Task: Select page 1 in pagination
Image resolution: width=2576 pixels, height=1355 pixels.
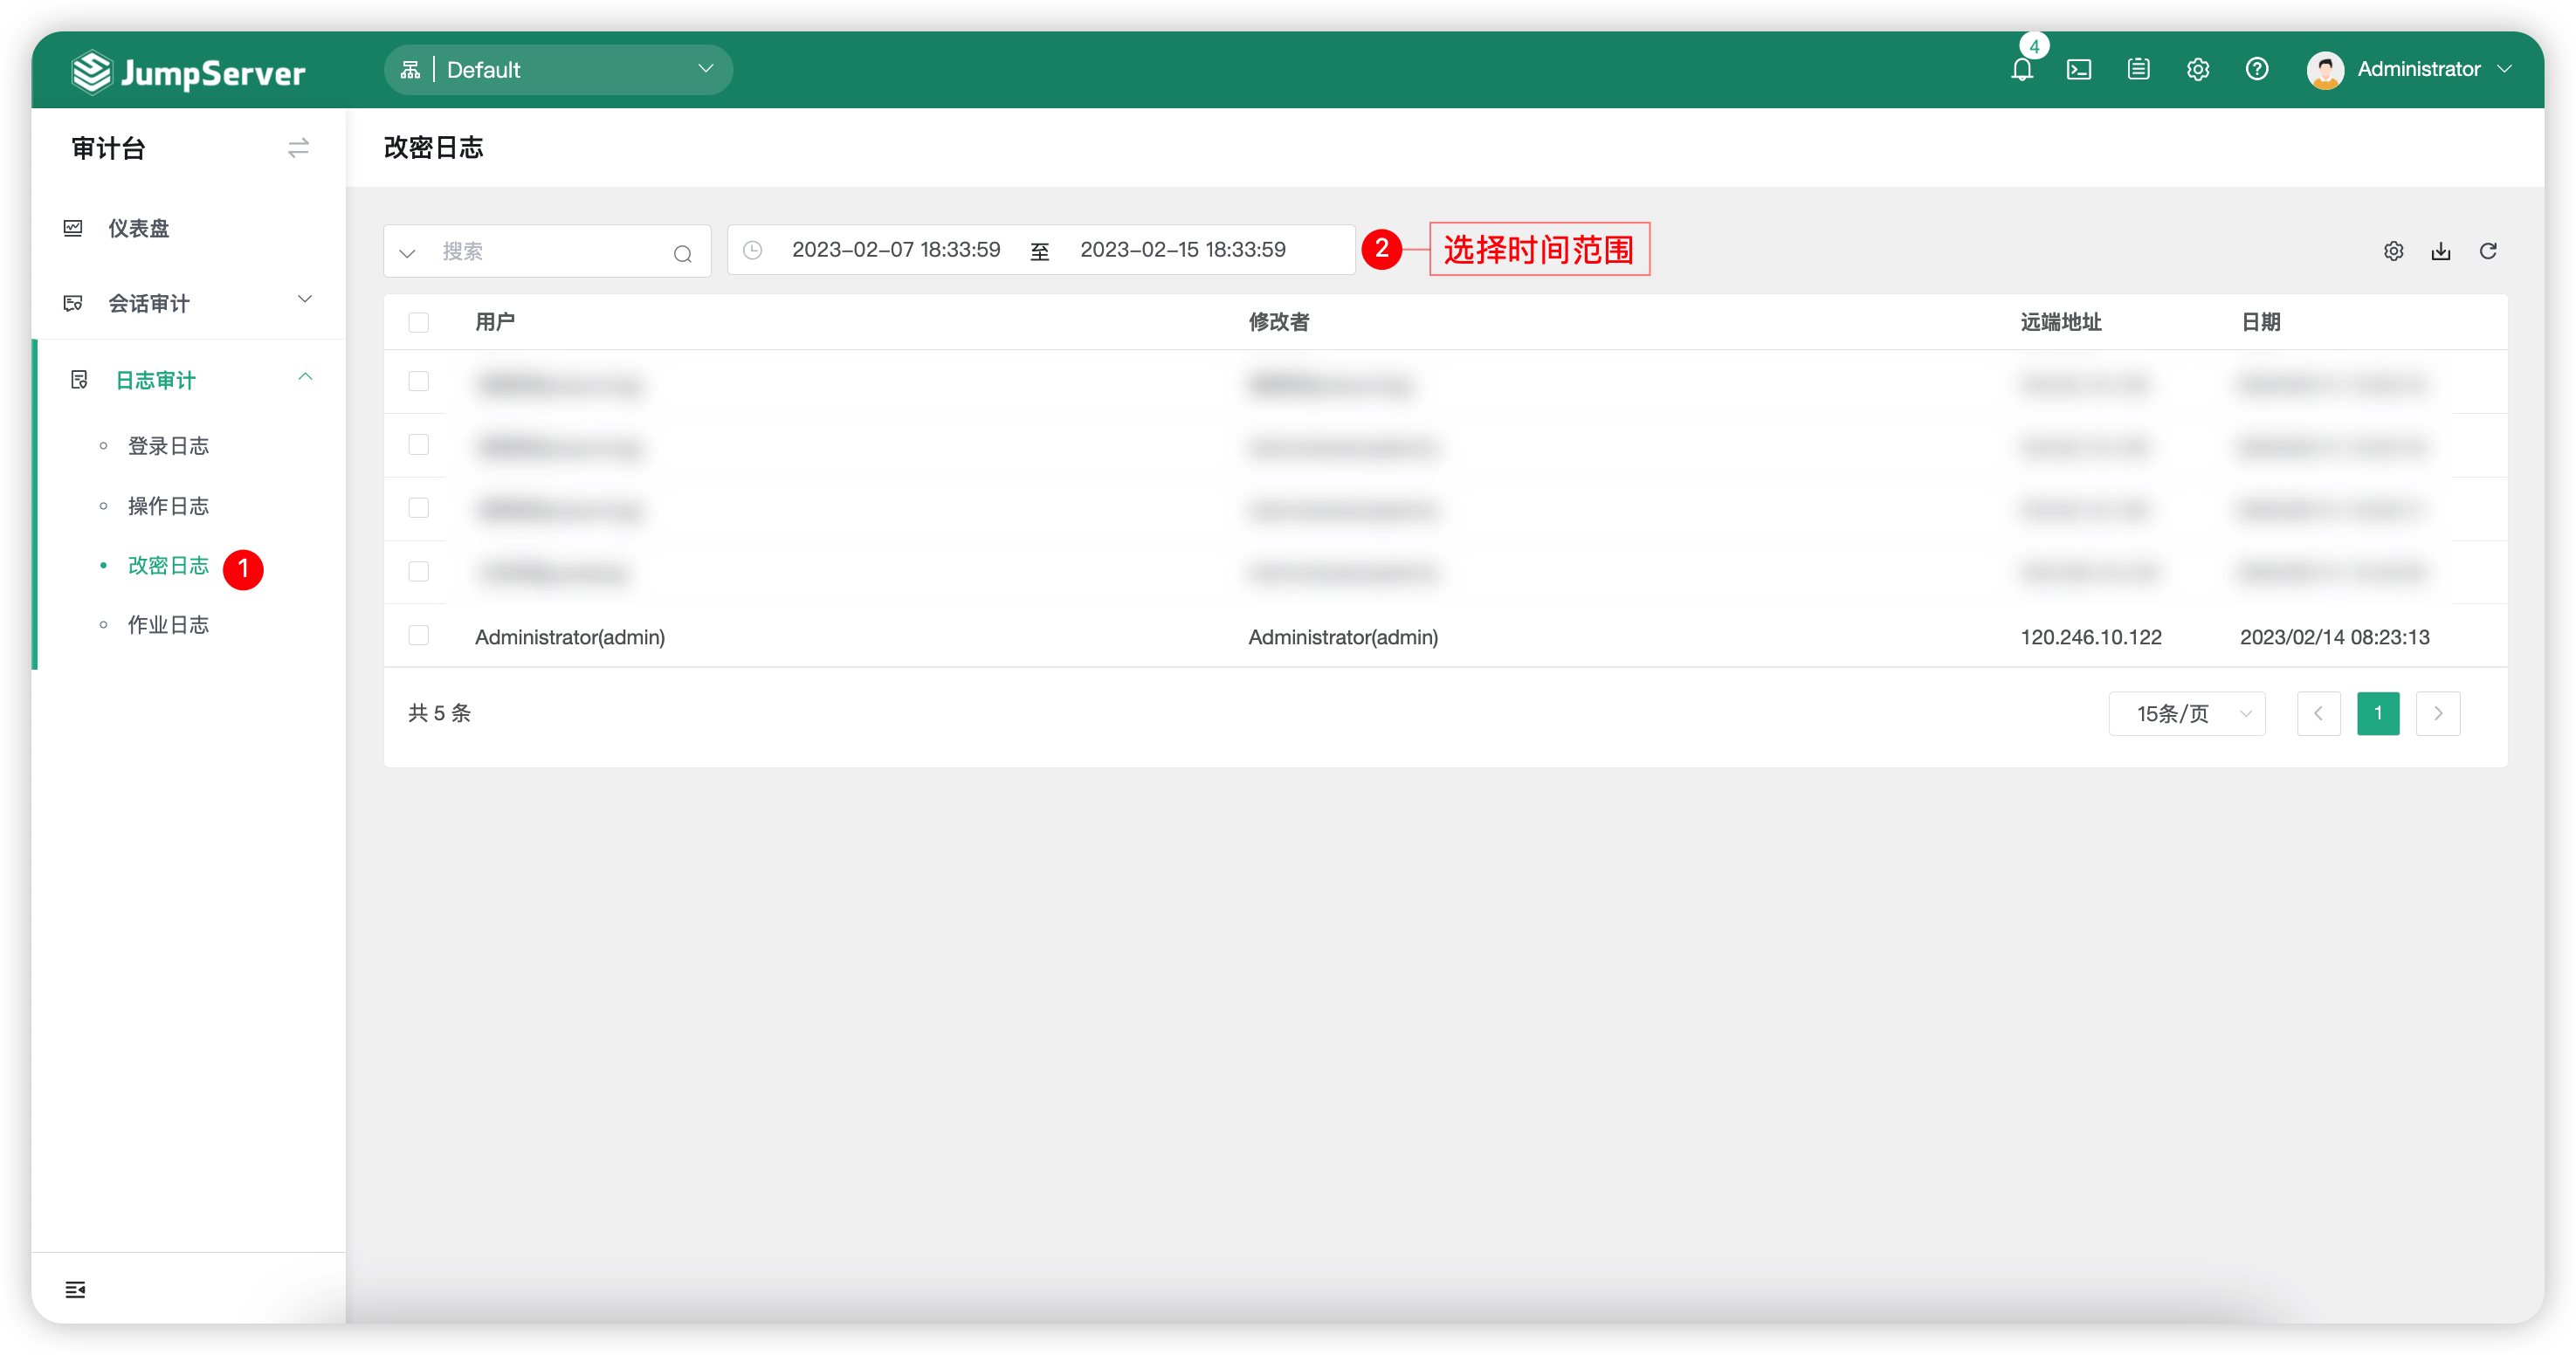Action: (2378, 713)
